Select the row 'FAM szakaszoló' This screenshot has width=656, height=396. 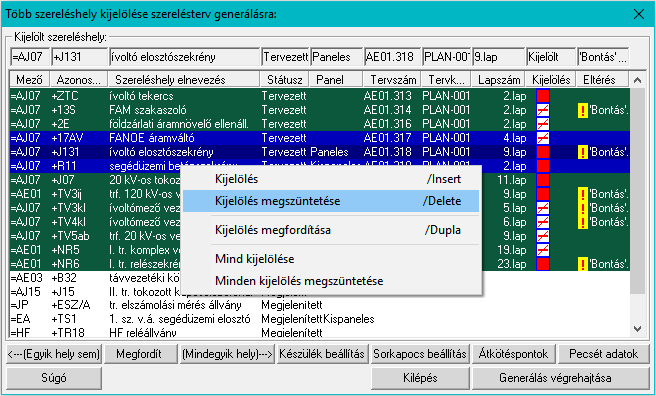coord(320,110)
